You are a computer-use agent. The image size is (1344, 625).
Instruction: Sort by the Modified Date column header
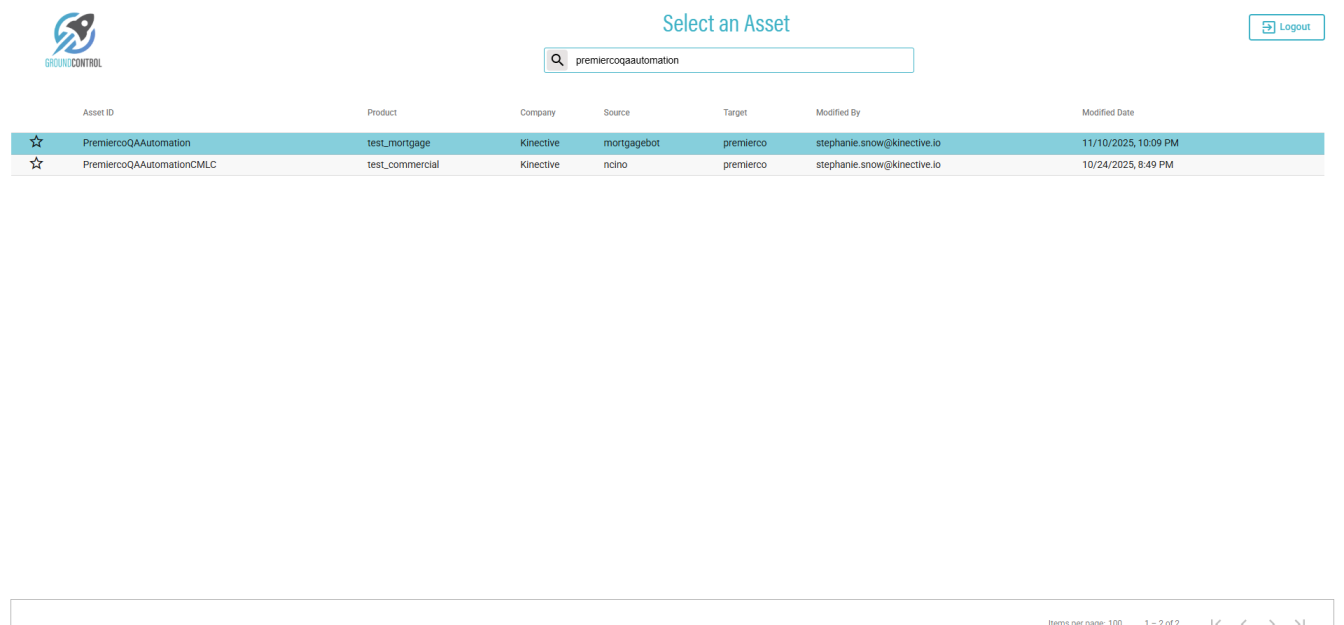(x=1108, y=113)
